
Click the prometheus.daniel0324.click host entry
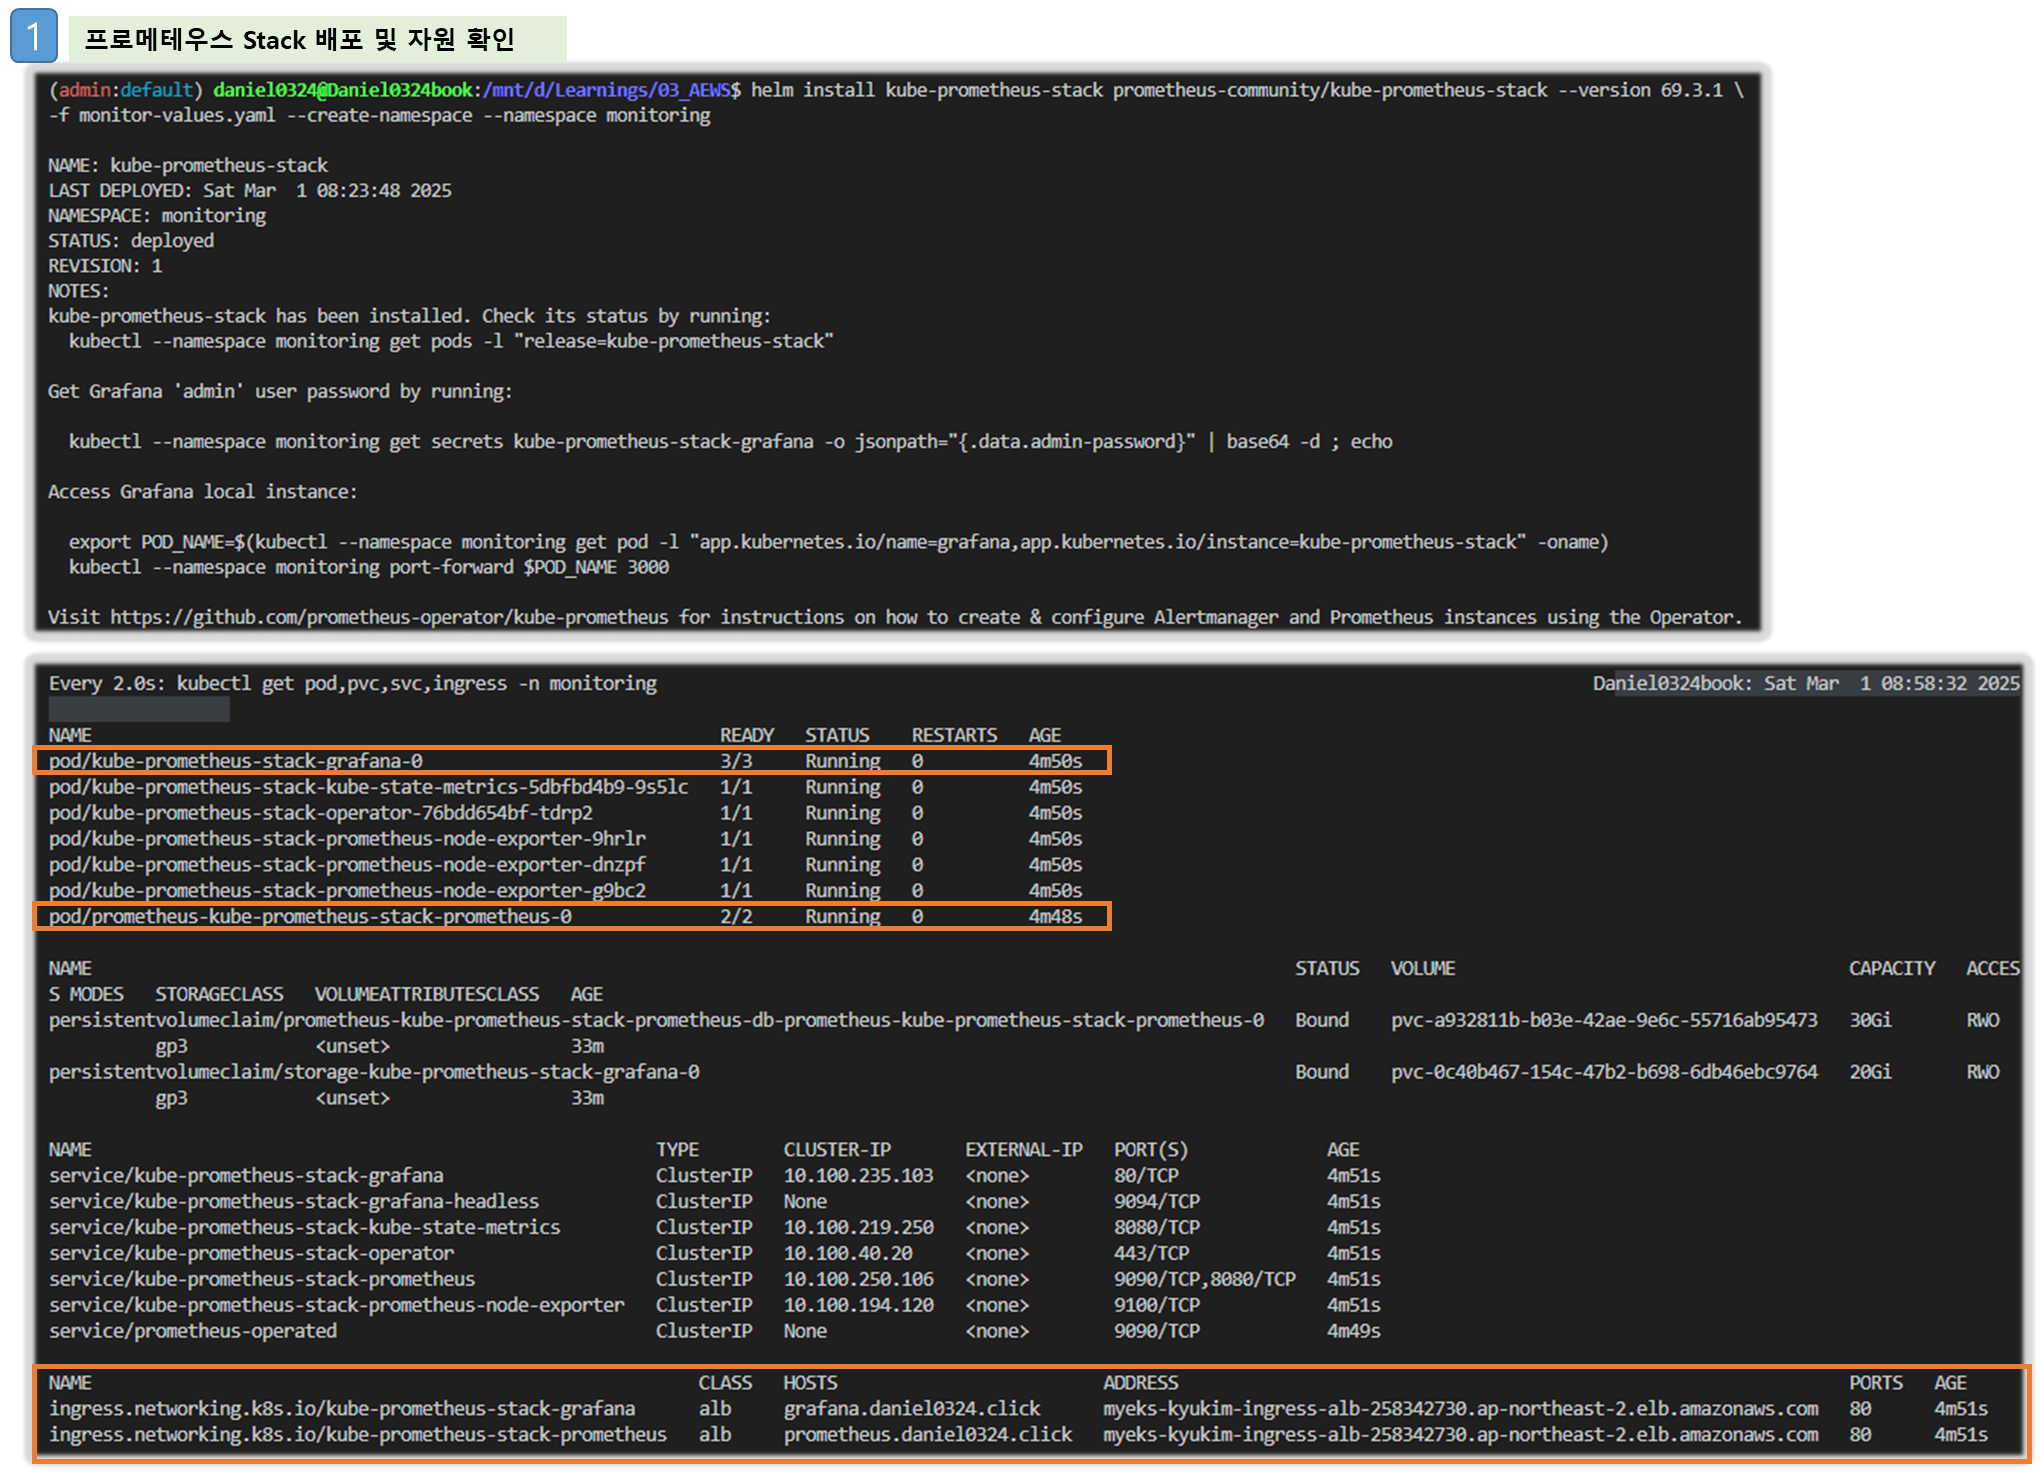[x=927, y=1434]
